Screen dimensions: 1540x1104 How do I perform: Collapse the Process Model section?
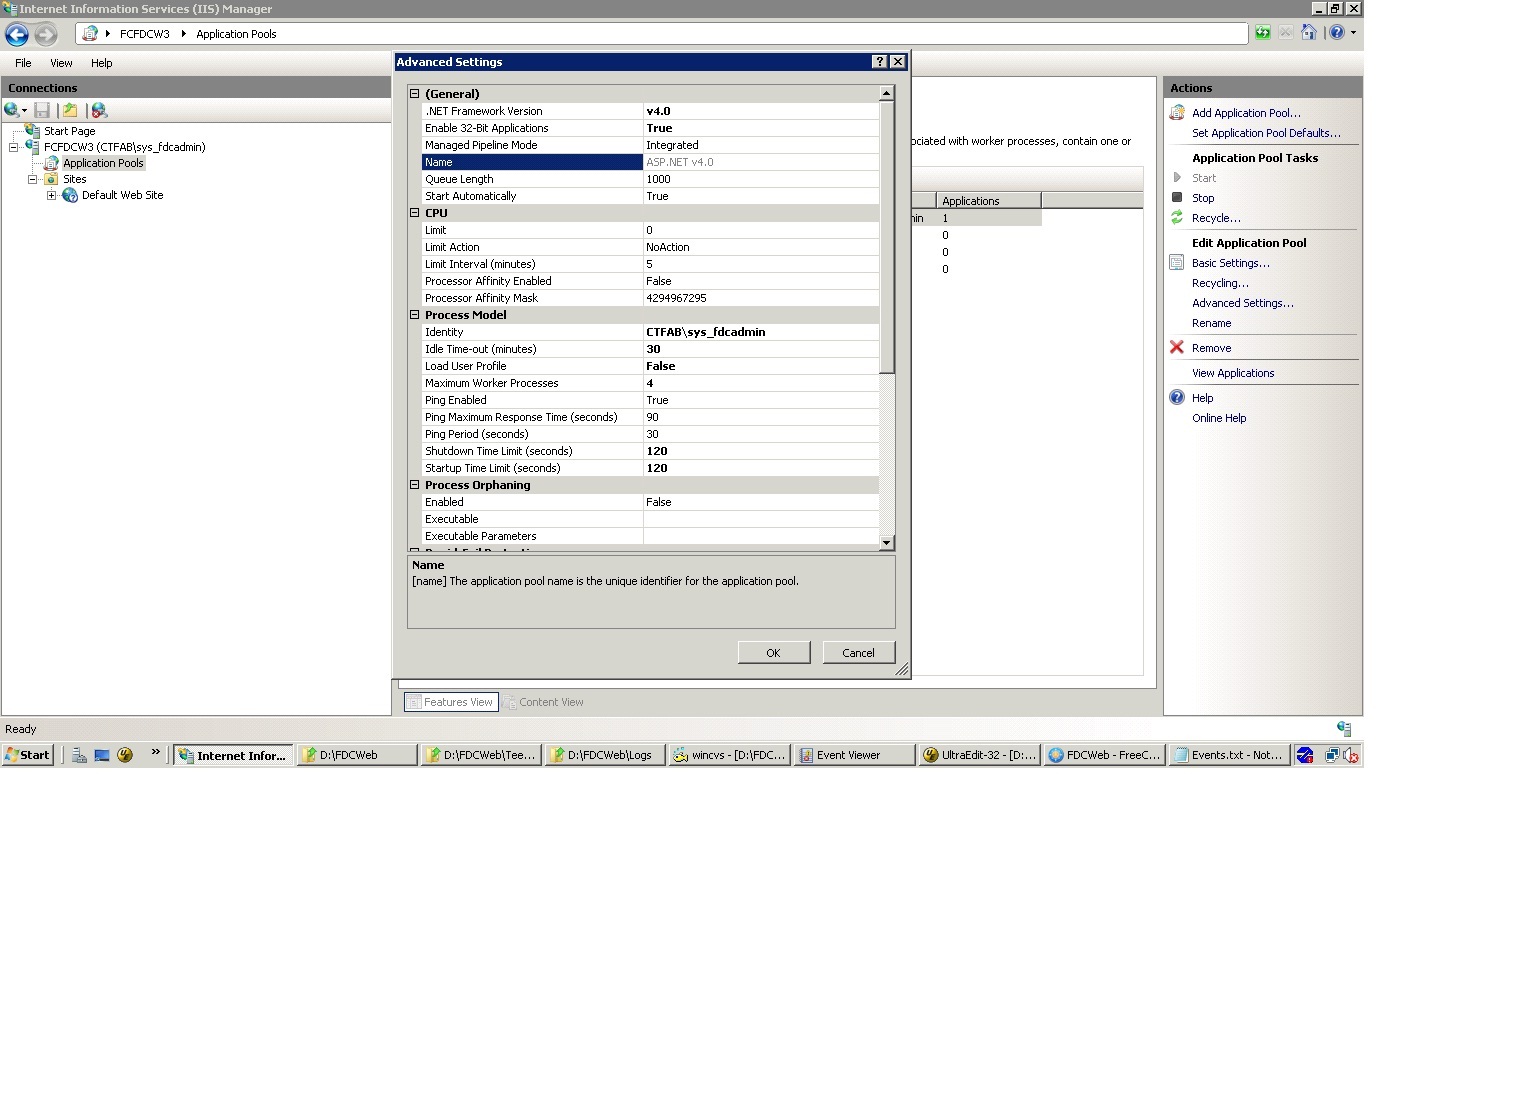pyautogui.click(x=415, y=314)
